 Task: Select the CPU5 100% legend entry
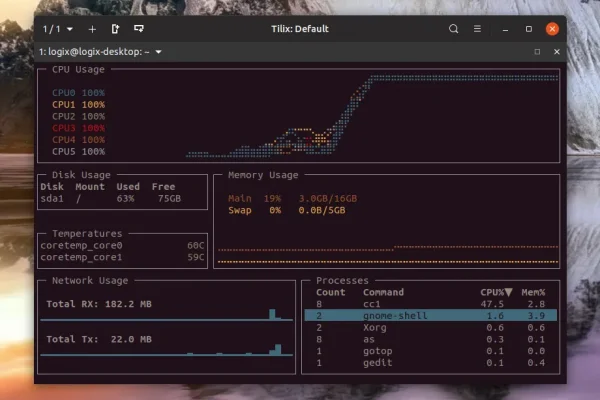coord(78,152)
